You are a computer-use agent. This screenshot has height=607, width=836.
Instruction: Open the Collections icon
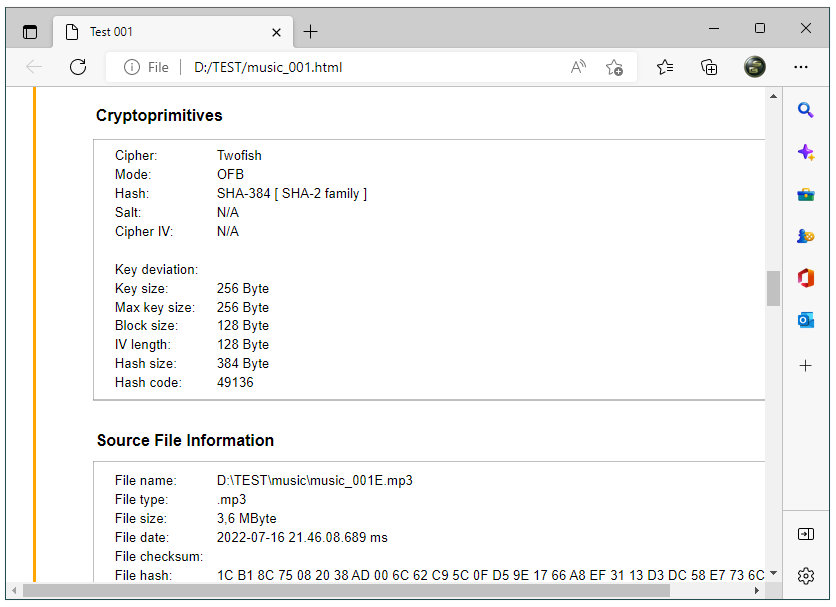pyautogui.click(x=709, y=67)
